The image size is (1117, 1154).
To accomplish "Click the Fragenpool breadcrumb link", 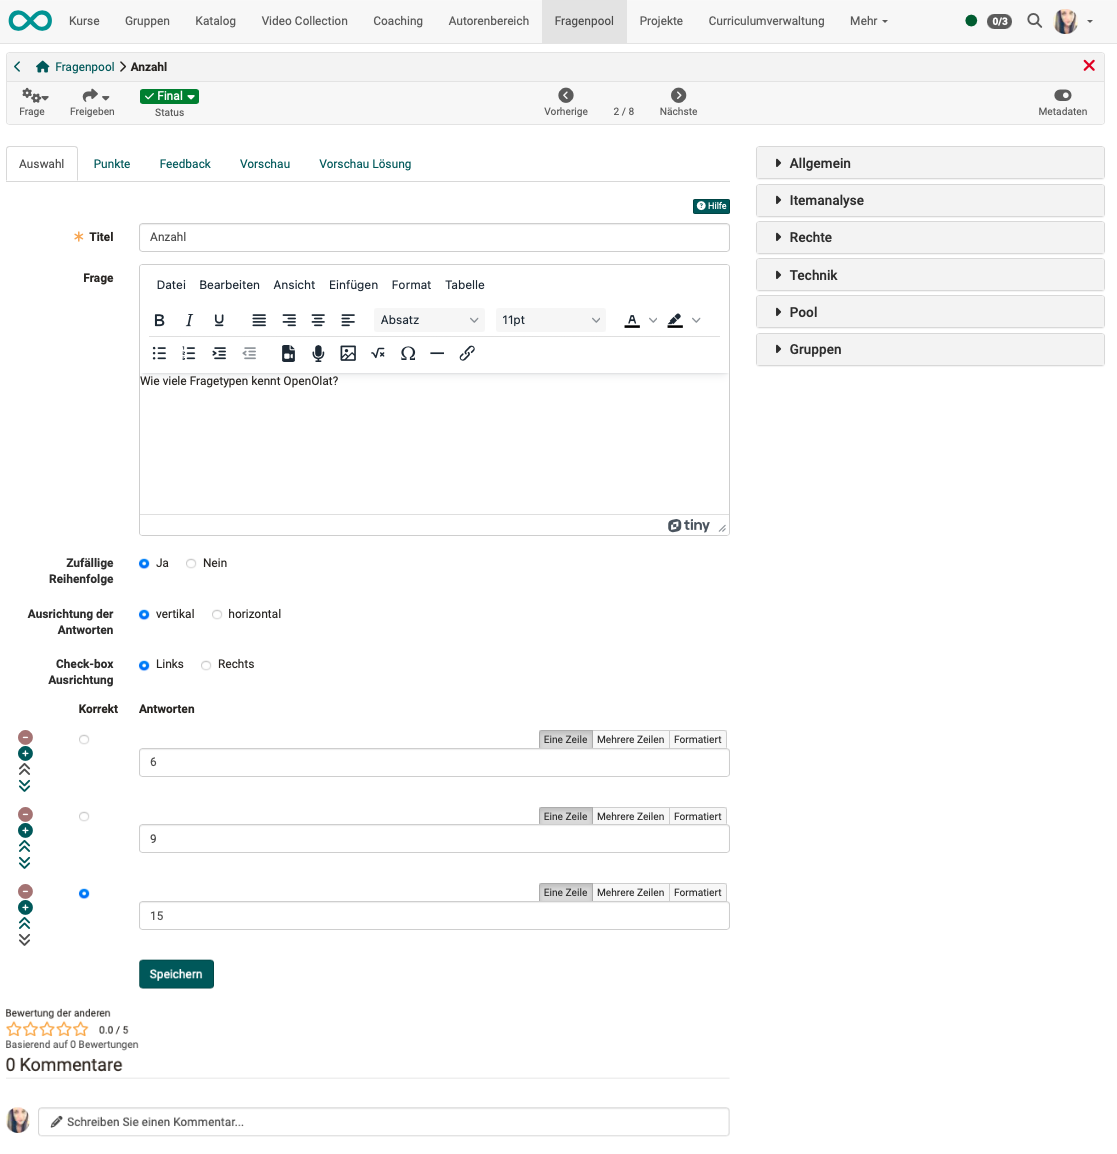I will pyautogui.click(x=84, y=67).
